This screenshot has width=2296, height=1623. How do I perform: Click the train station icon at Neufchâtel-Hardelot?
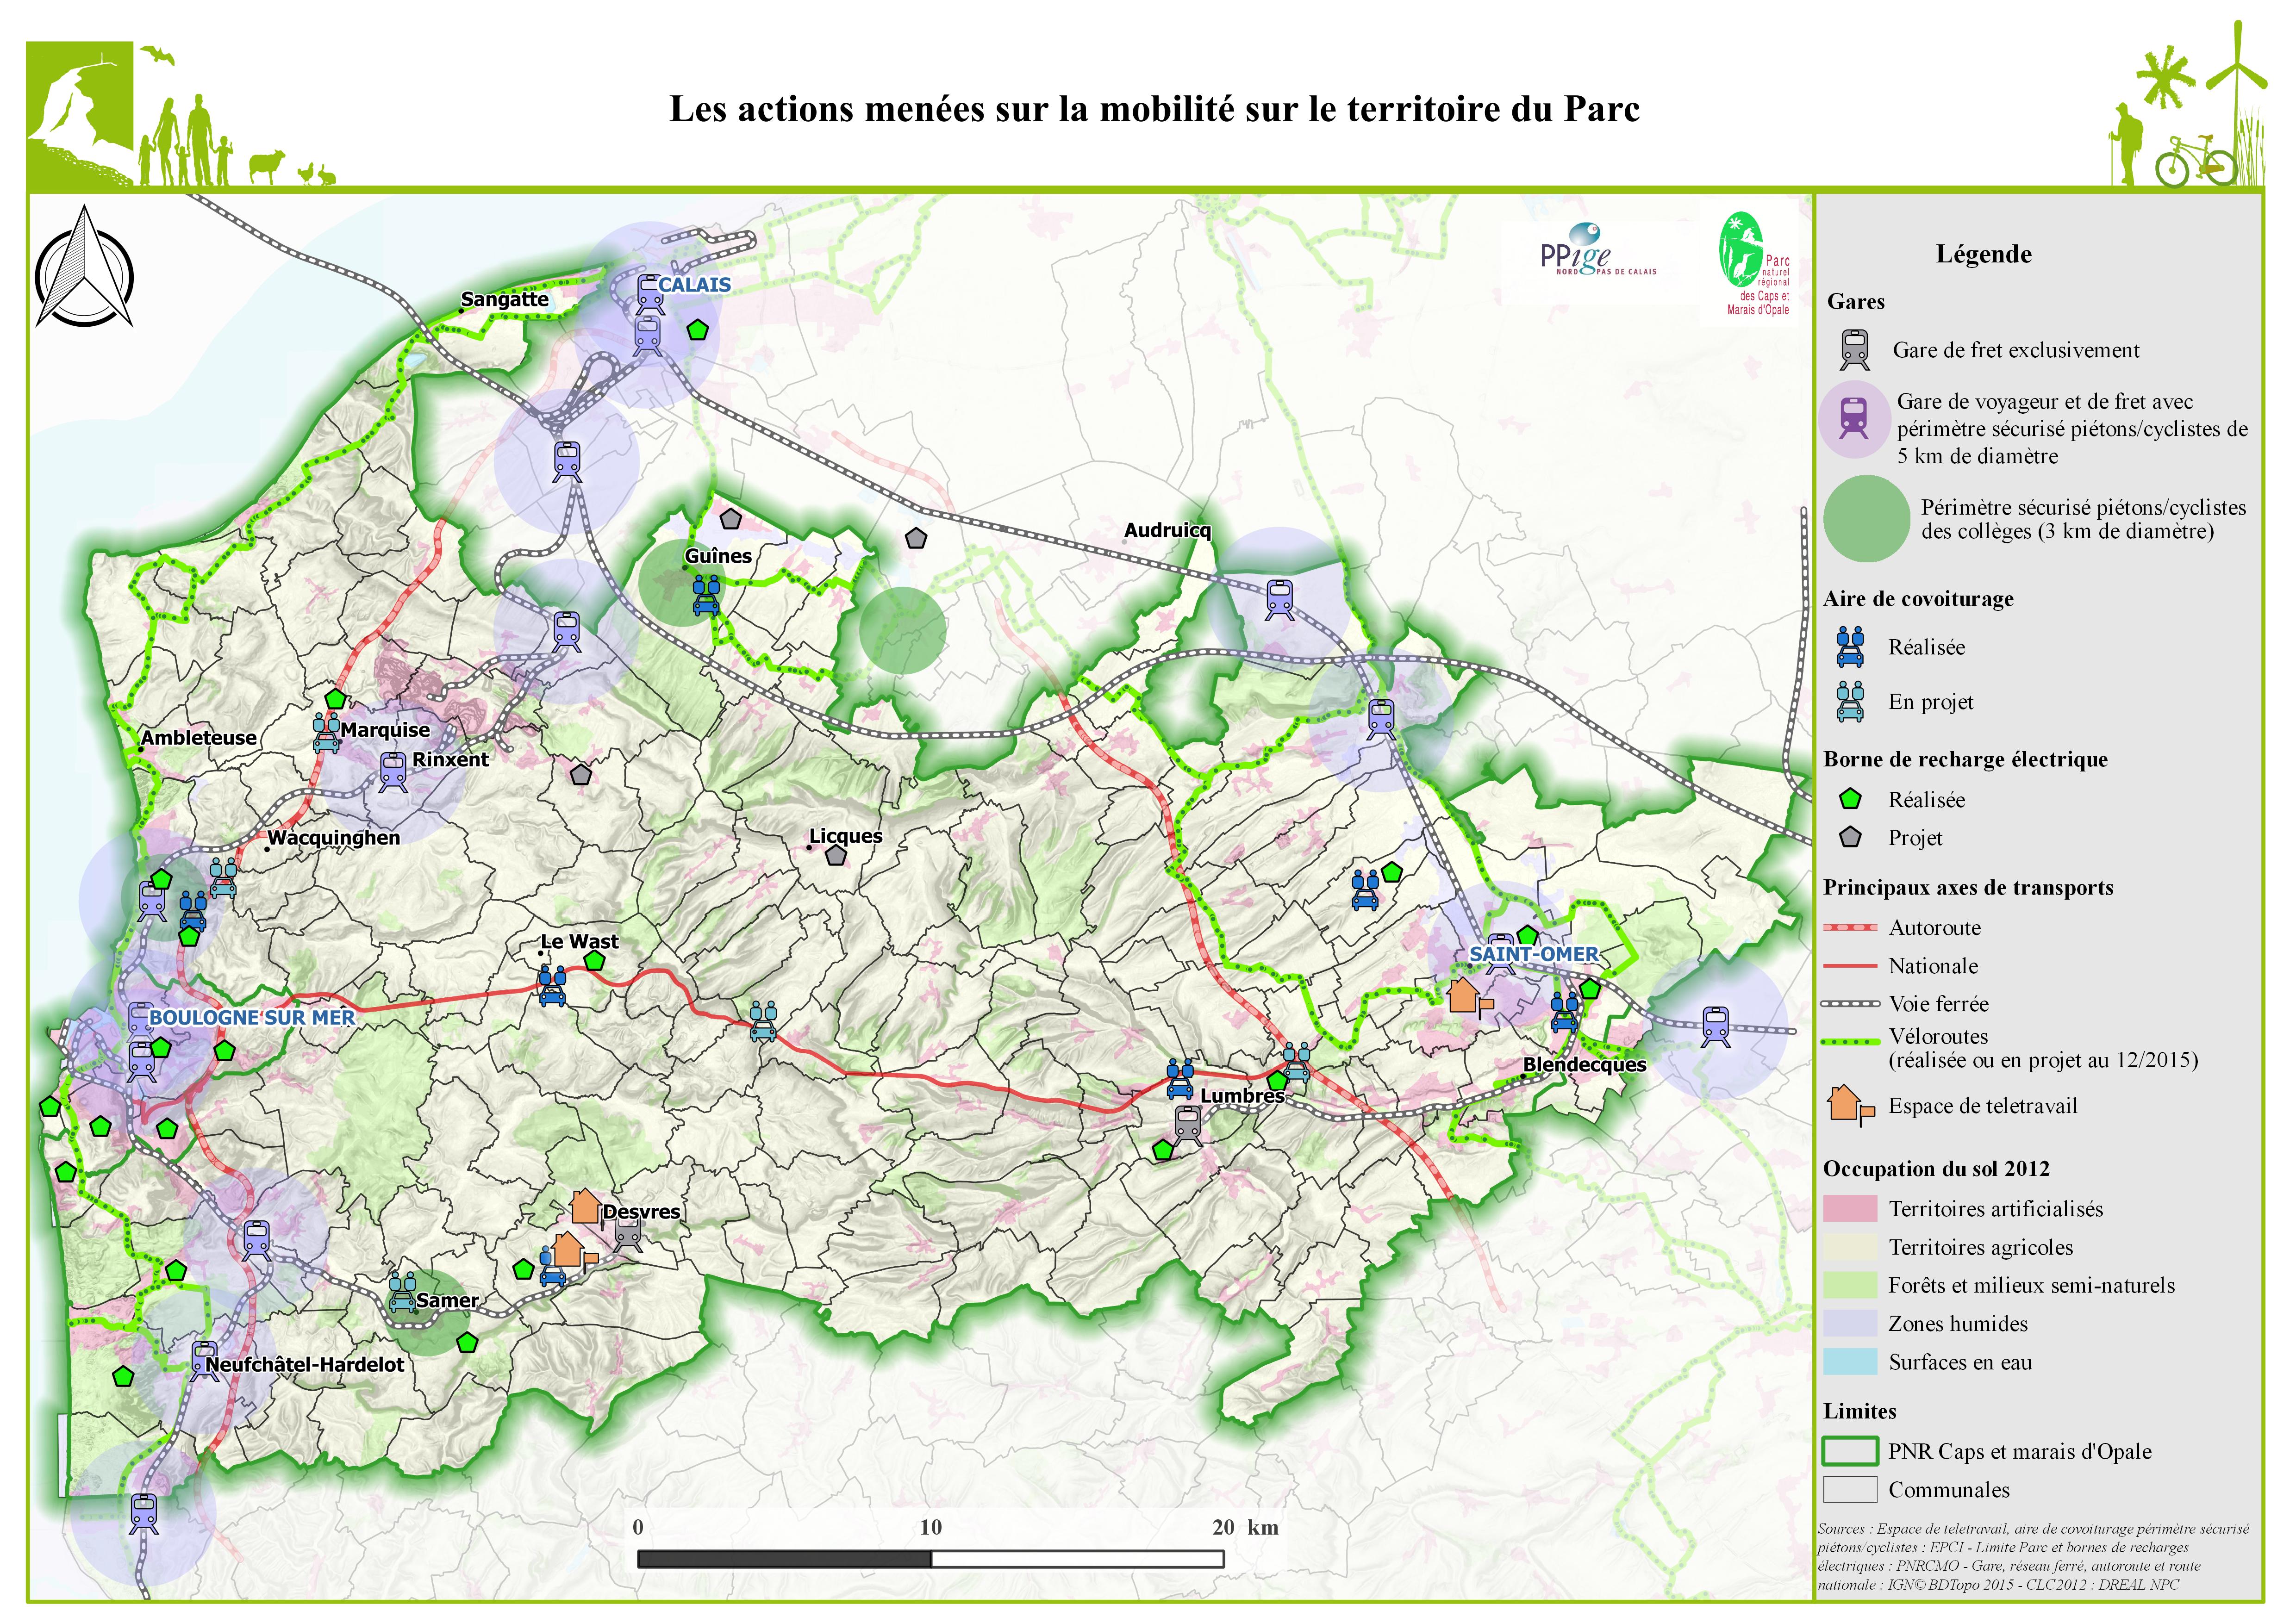(204, 1361)
